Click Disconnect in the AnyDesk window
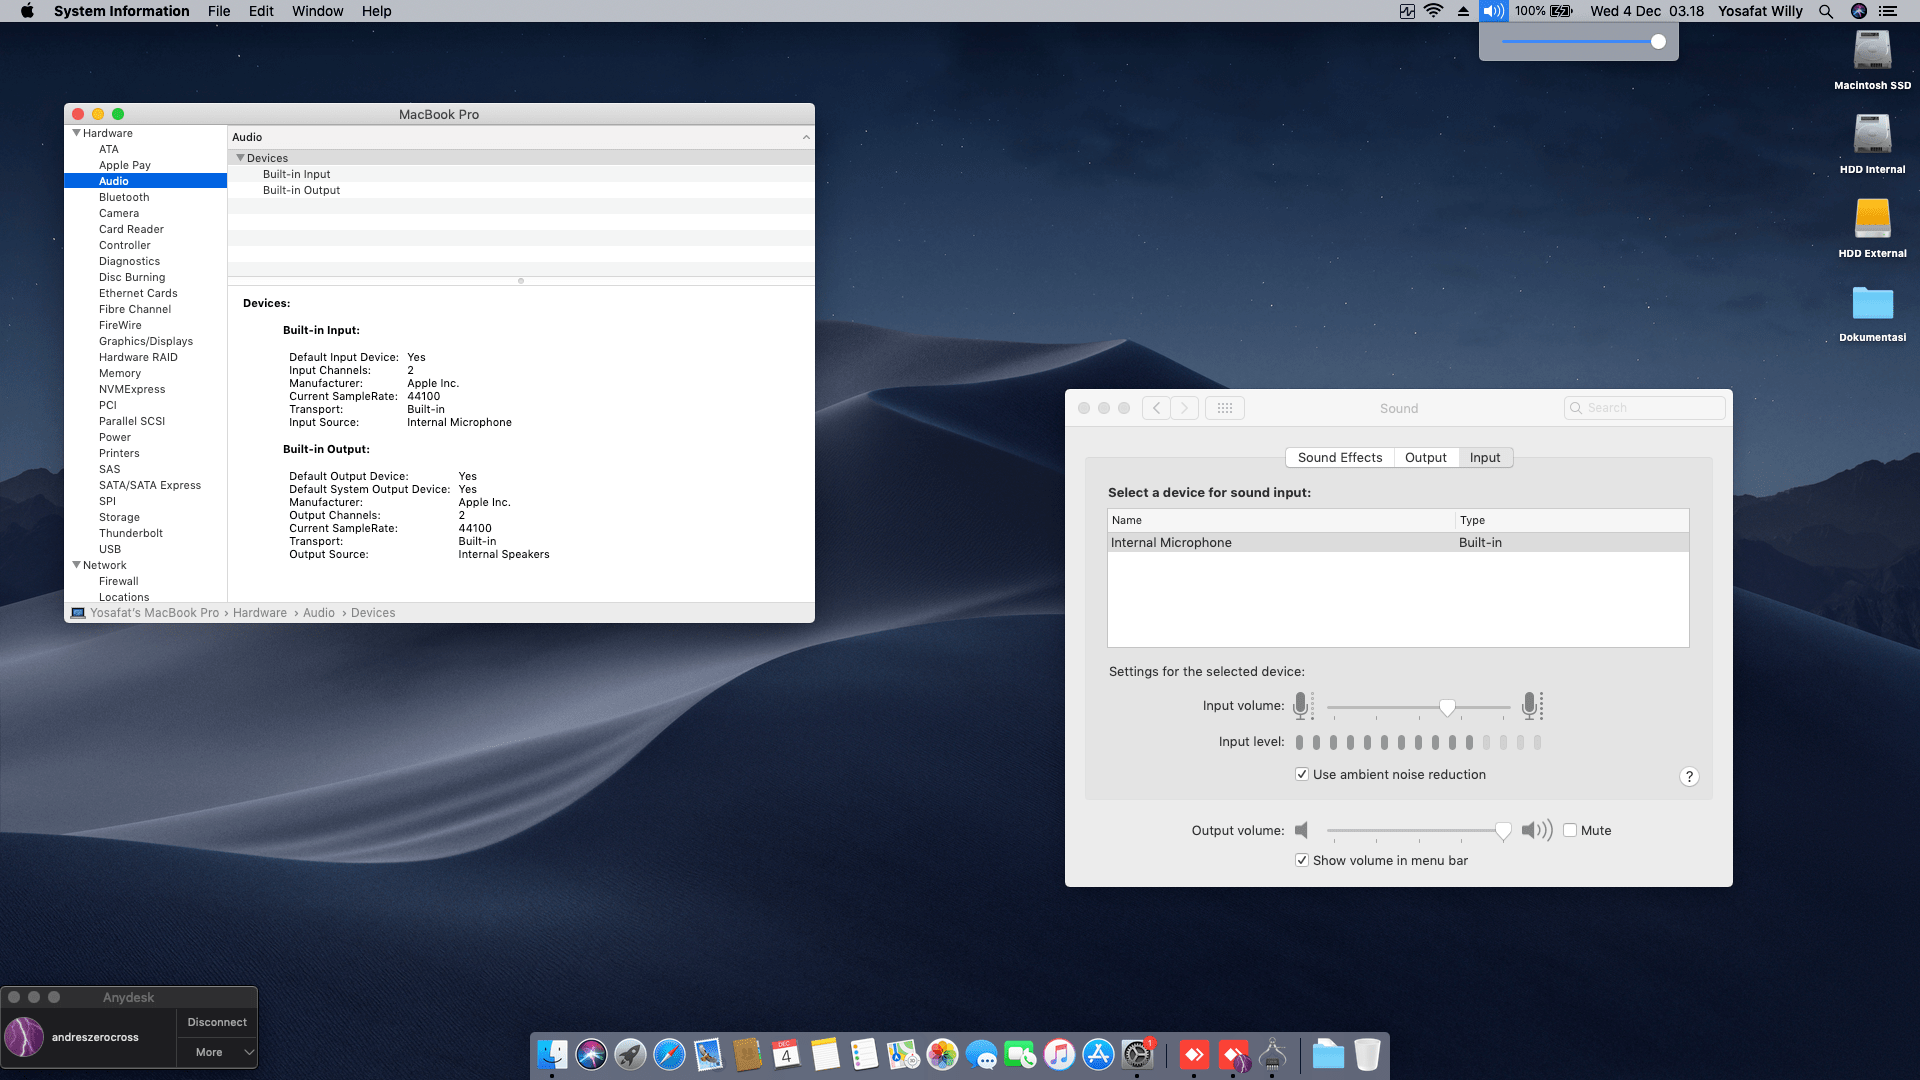The image size is (1920, 1080). click(x=216, y=1022)
